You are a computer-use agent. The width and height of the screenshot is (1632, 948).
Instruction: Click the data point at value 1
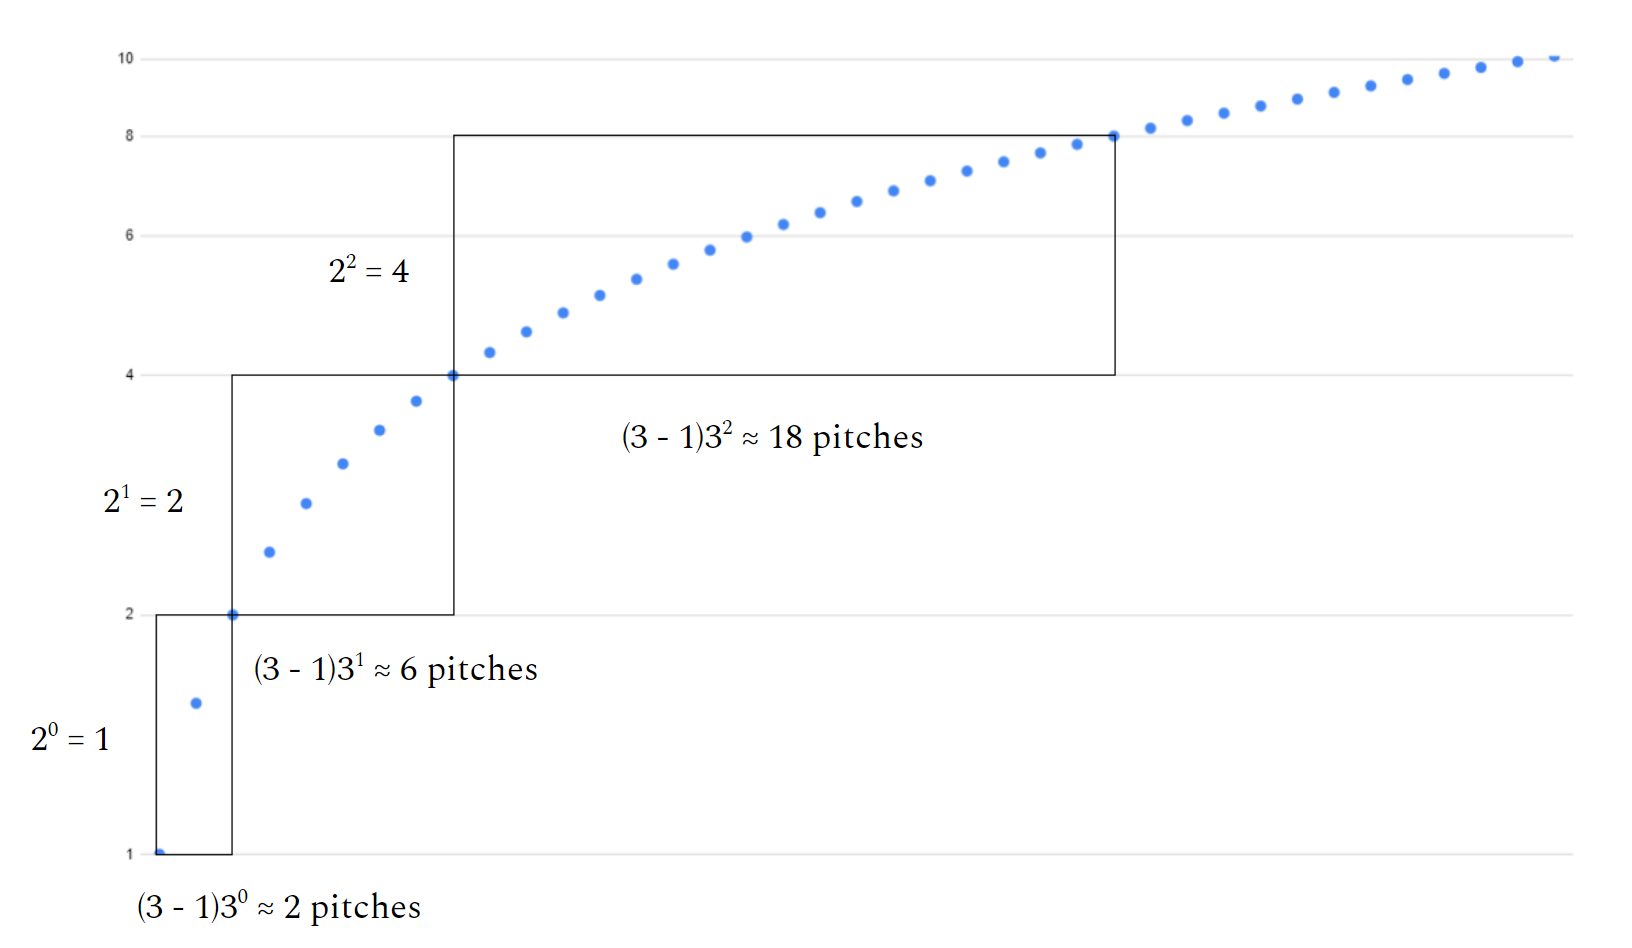159,853
